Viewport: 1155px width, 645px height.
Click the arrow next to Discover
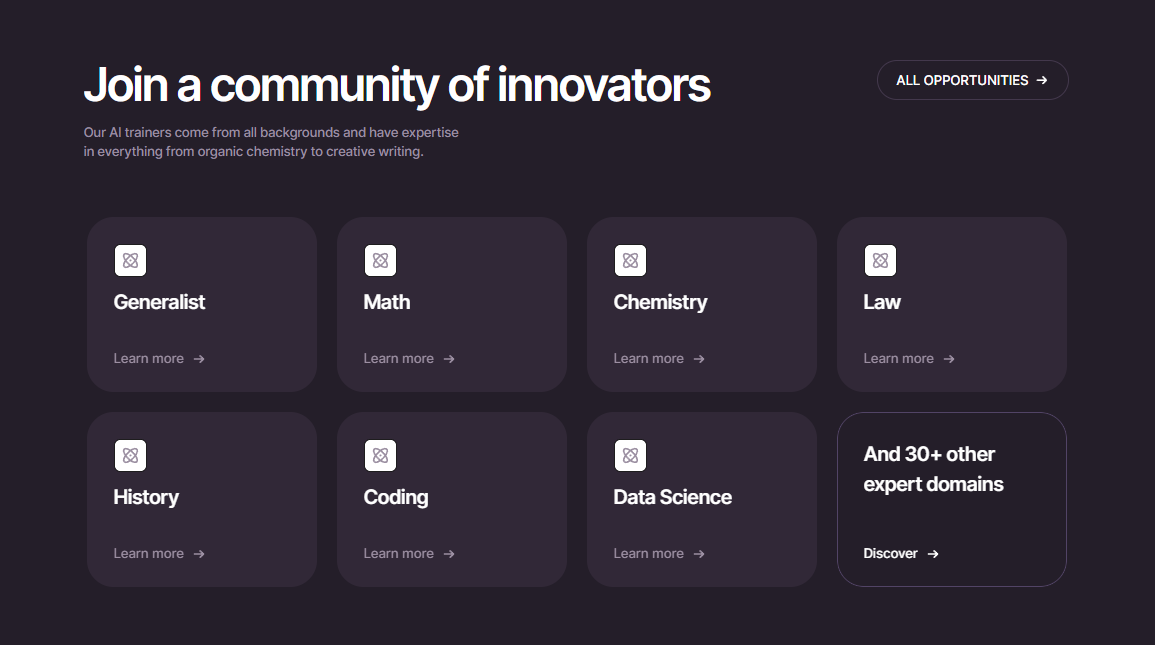pos(933,554)
